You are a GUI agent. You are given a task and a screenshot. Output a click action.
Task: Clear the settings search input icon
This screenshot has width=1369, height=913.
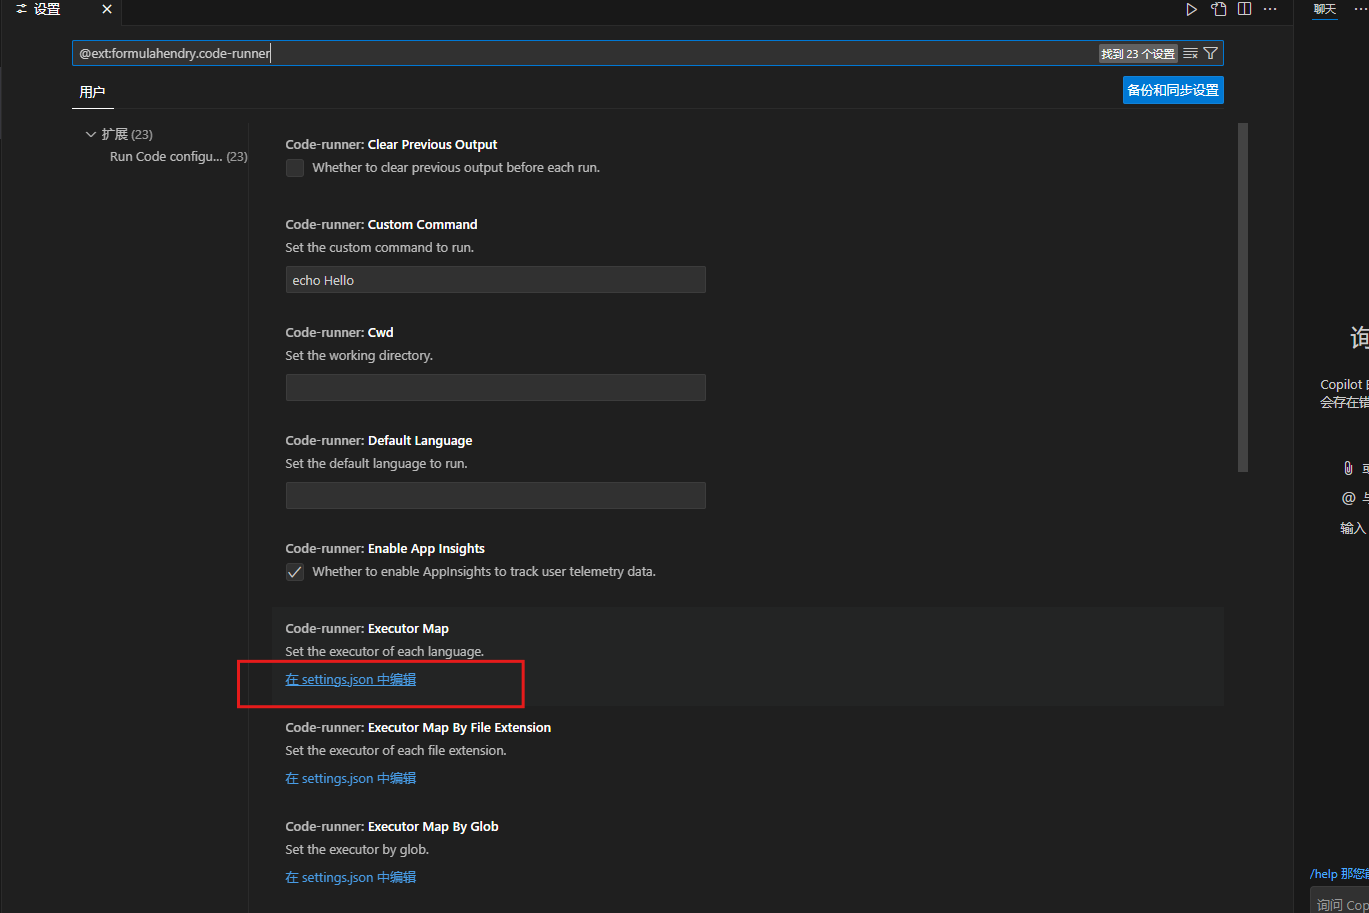(x=1190, y=53)
